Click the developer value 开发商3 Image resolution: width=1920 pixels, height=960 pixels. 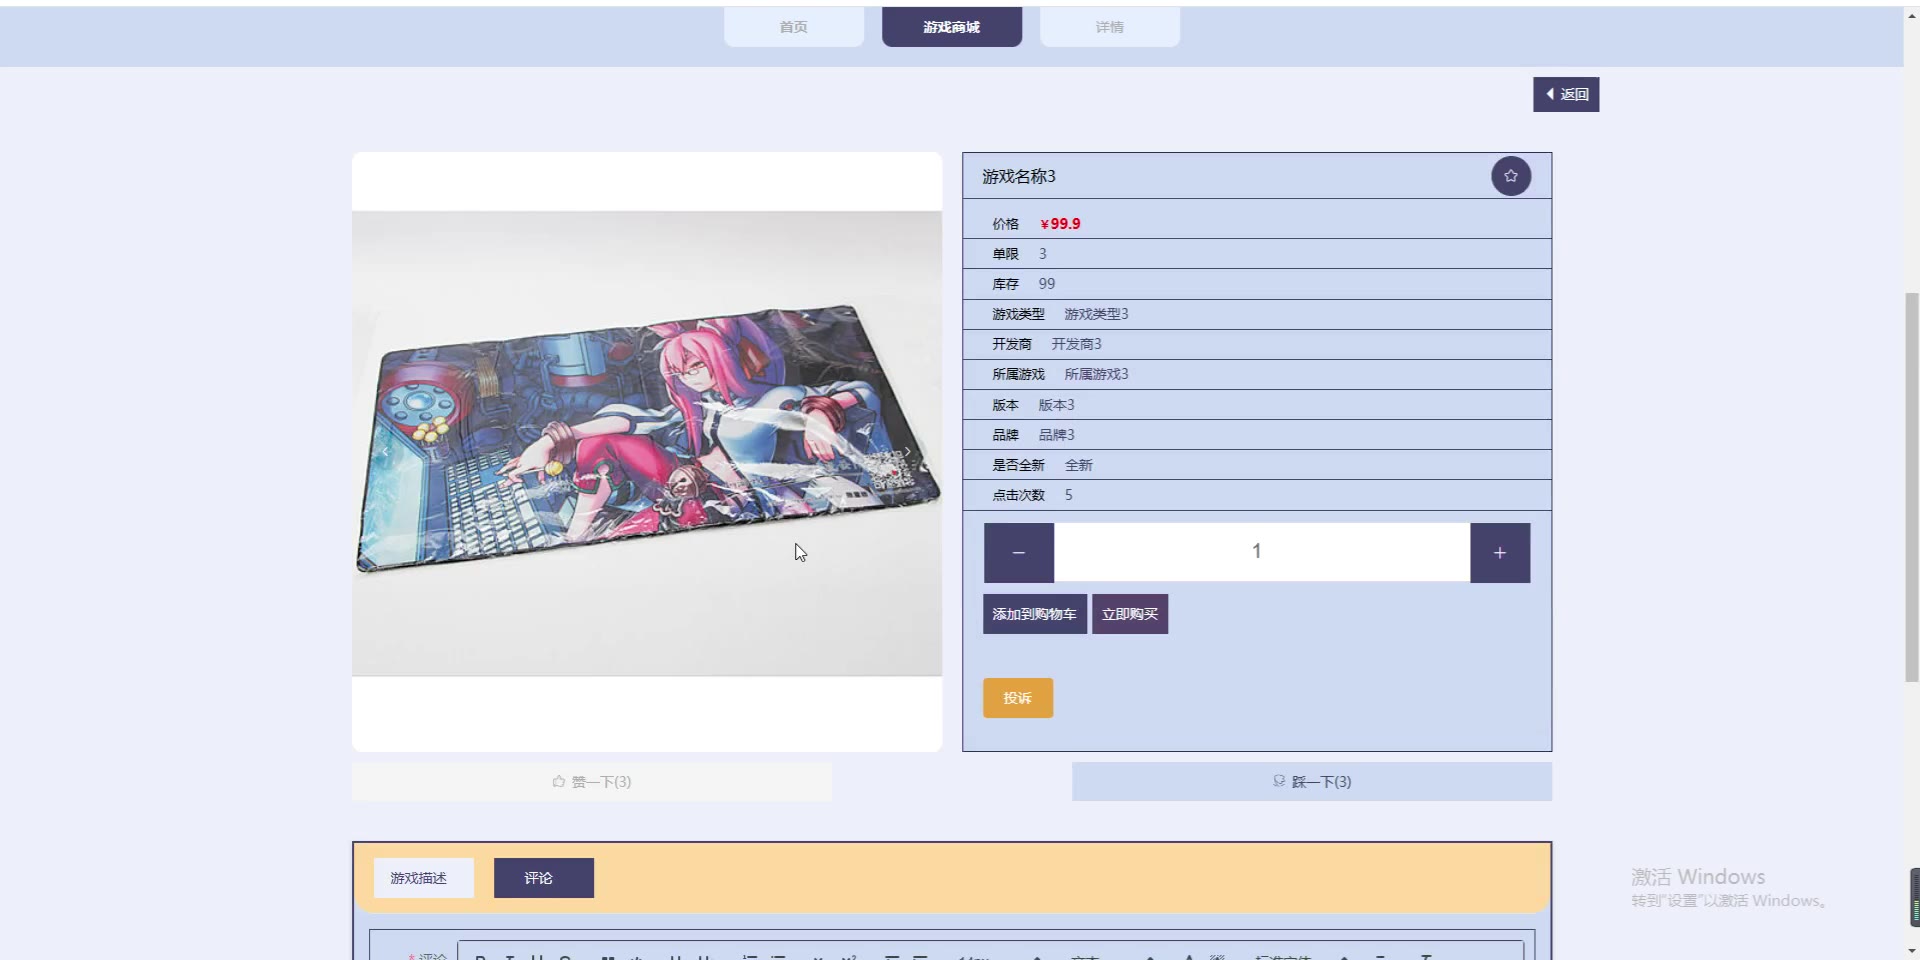pos(1076,344)
